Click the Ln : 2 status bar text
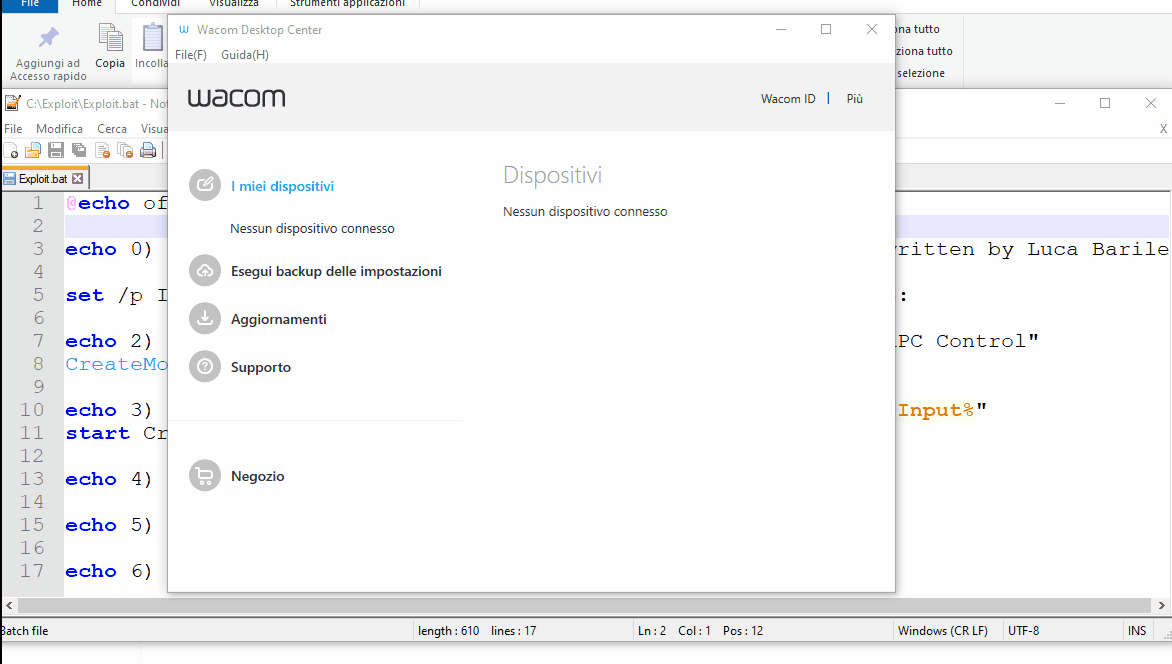This screenshot has width=1172, height=664. [x=652, y=631]
